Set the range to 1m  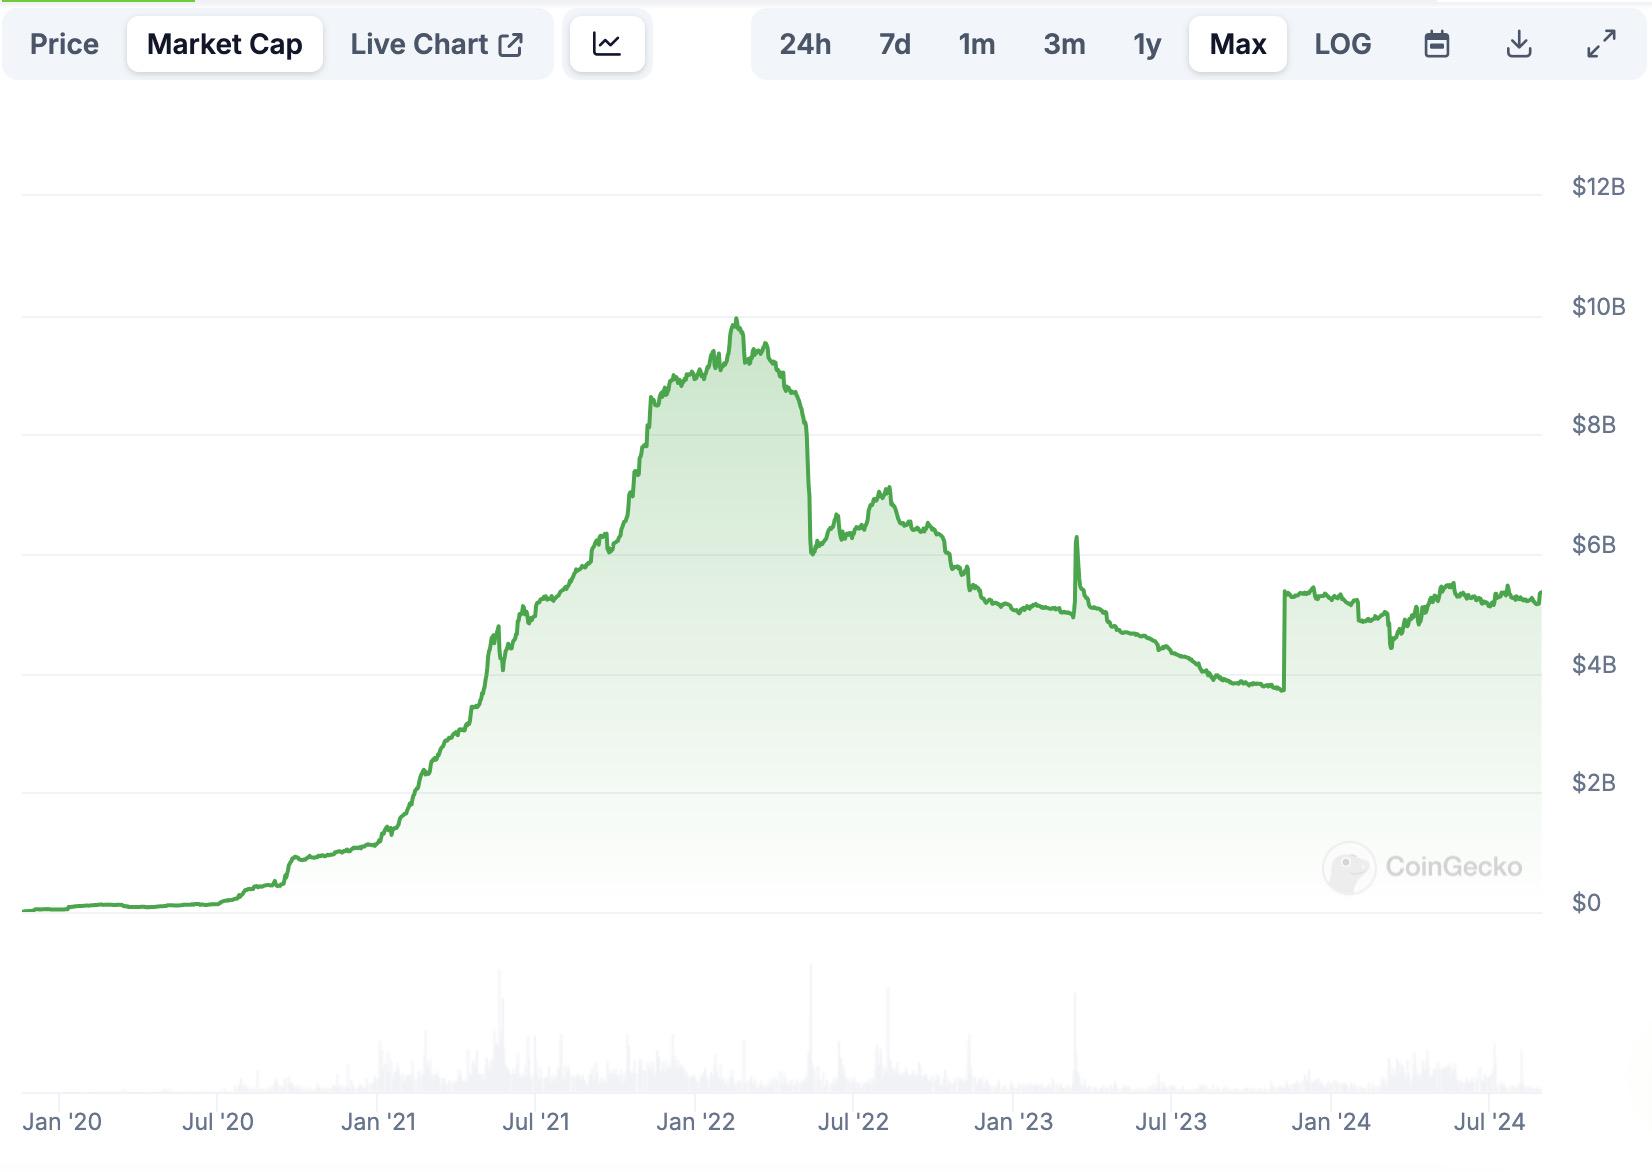(976, 44)
